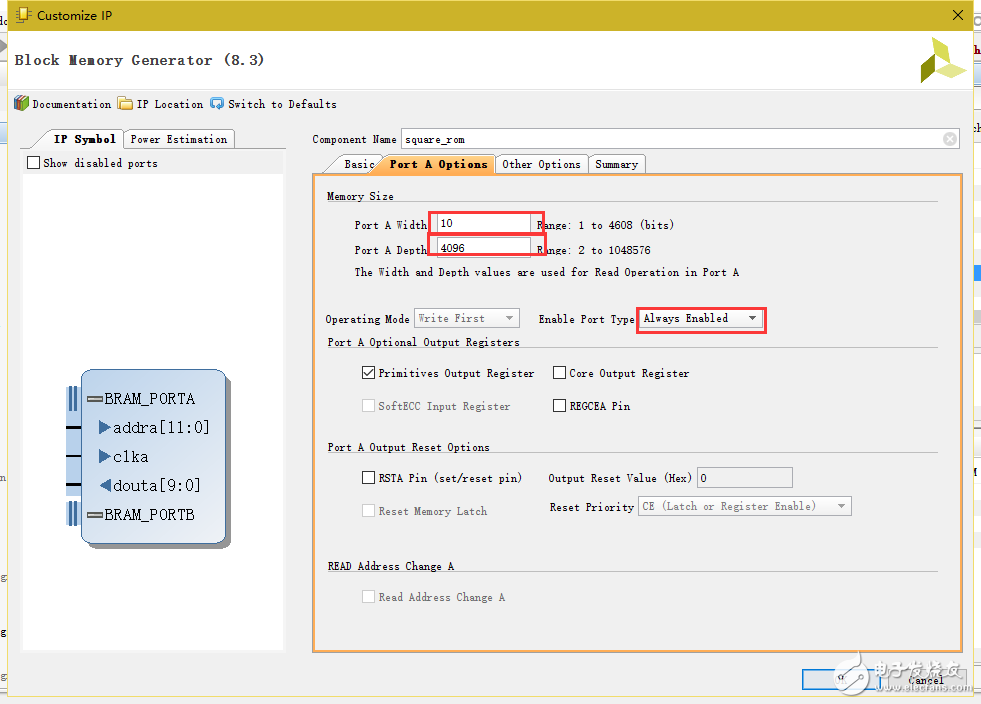Open the Power Estimation tab
Screen dimensions: 981x704
tap(179, 139)
